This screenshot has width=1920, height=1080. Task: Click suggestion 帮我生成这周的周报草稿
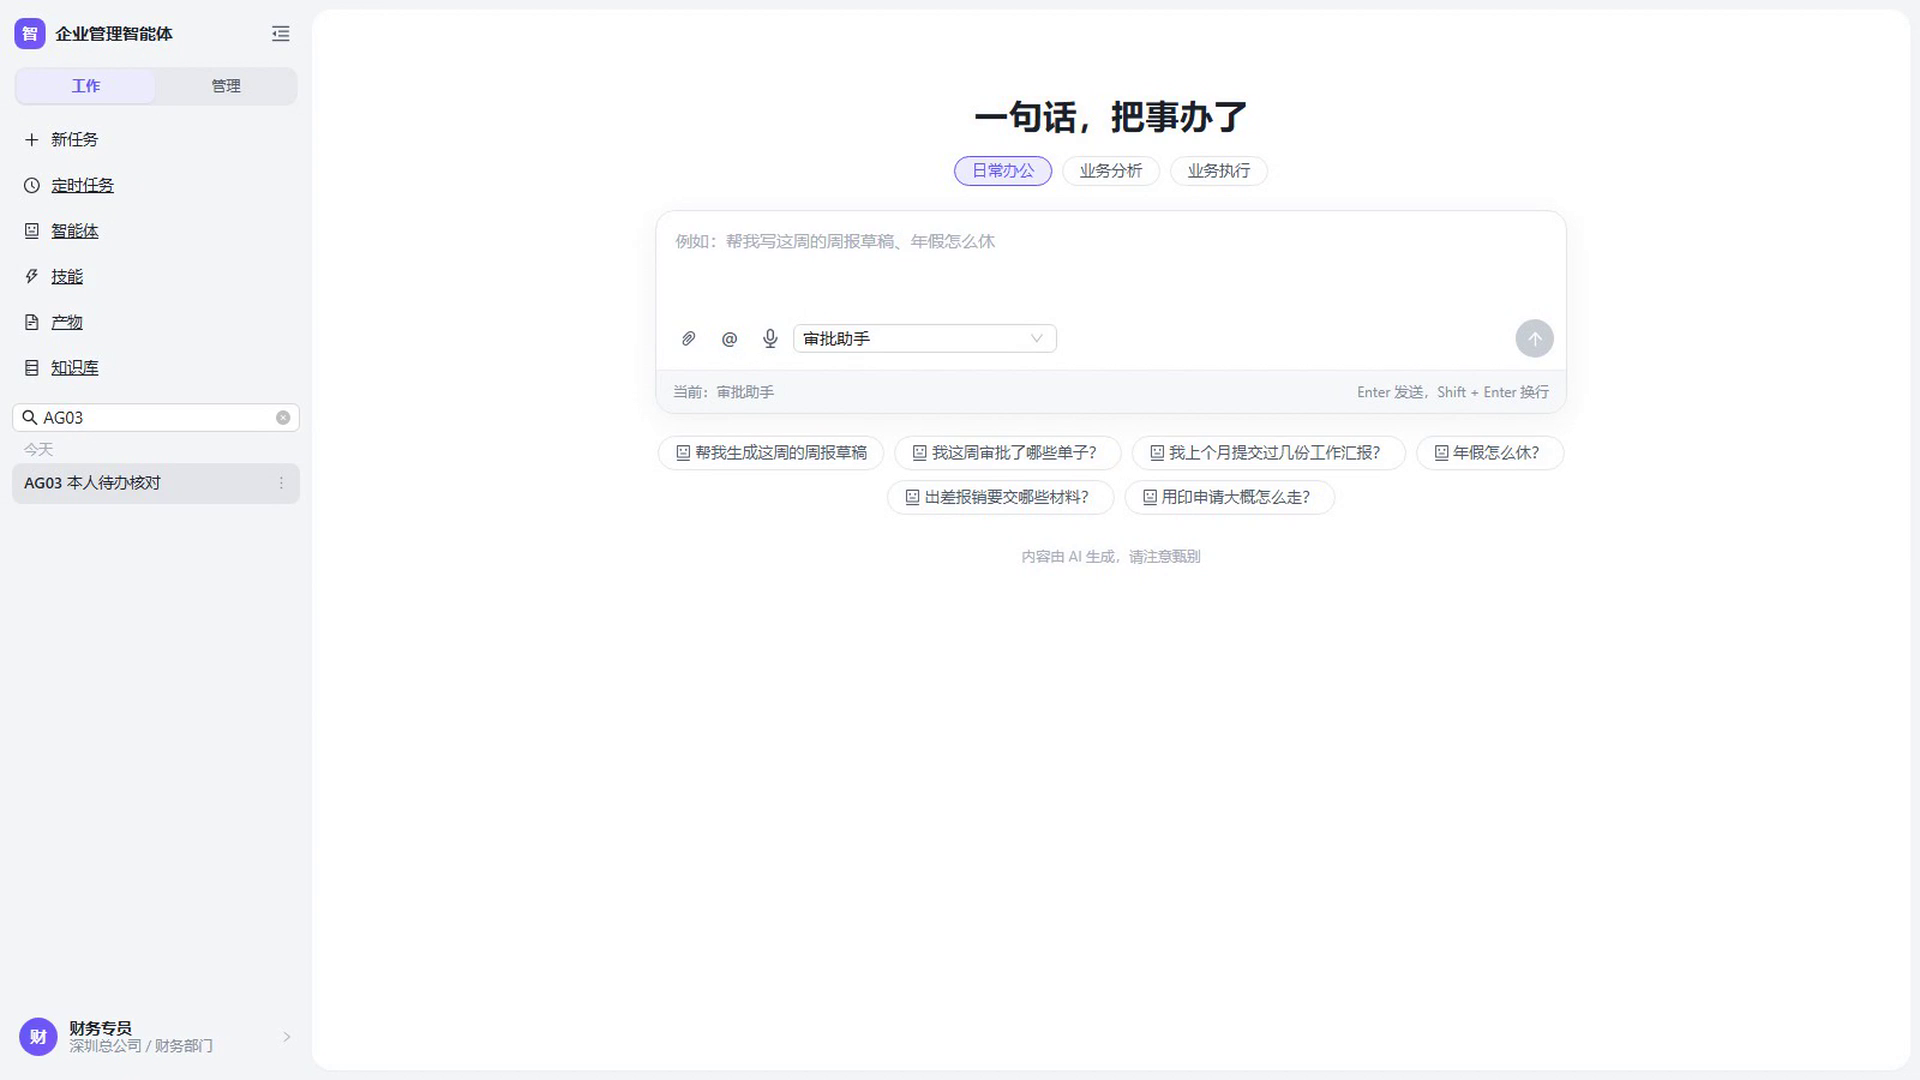pos(771,453)
